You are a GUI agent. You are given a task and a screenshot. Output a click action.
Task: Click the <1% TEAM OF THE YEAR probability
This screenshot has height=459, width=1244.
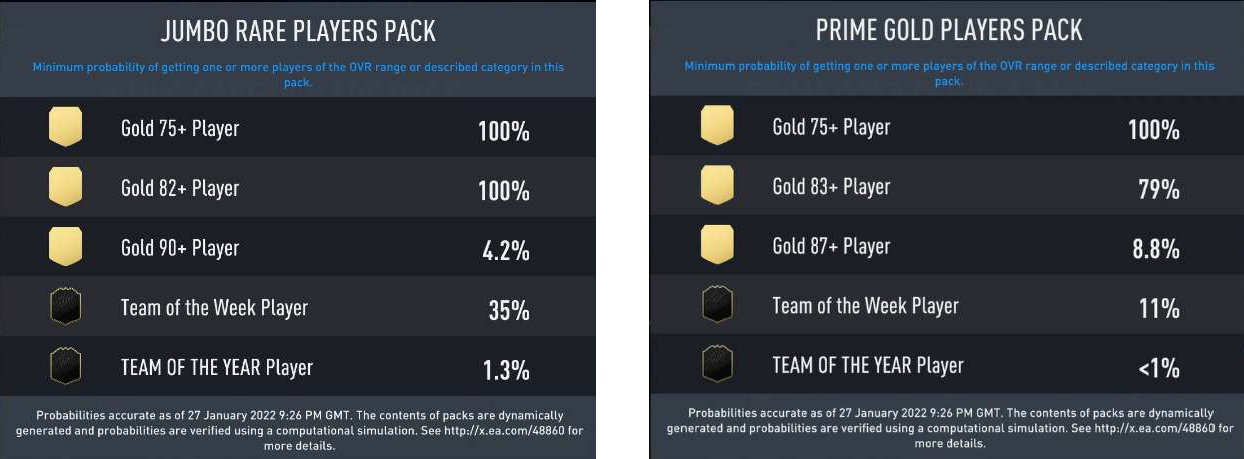pyautogui.click(x=1159, y=368)
